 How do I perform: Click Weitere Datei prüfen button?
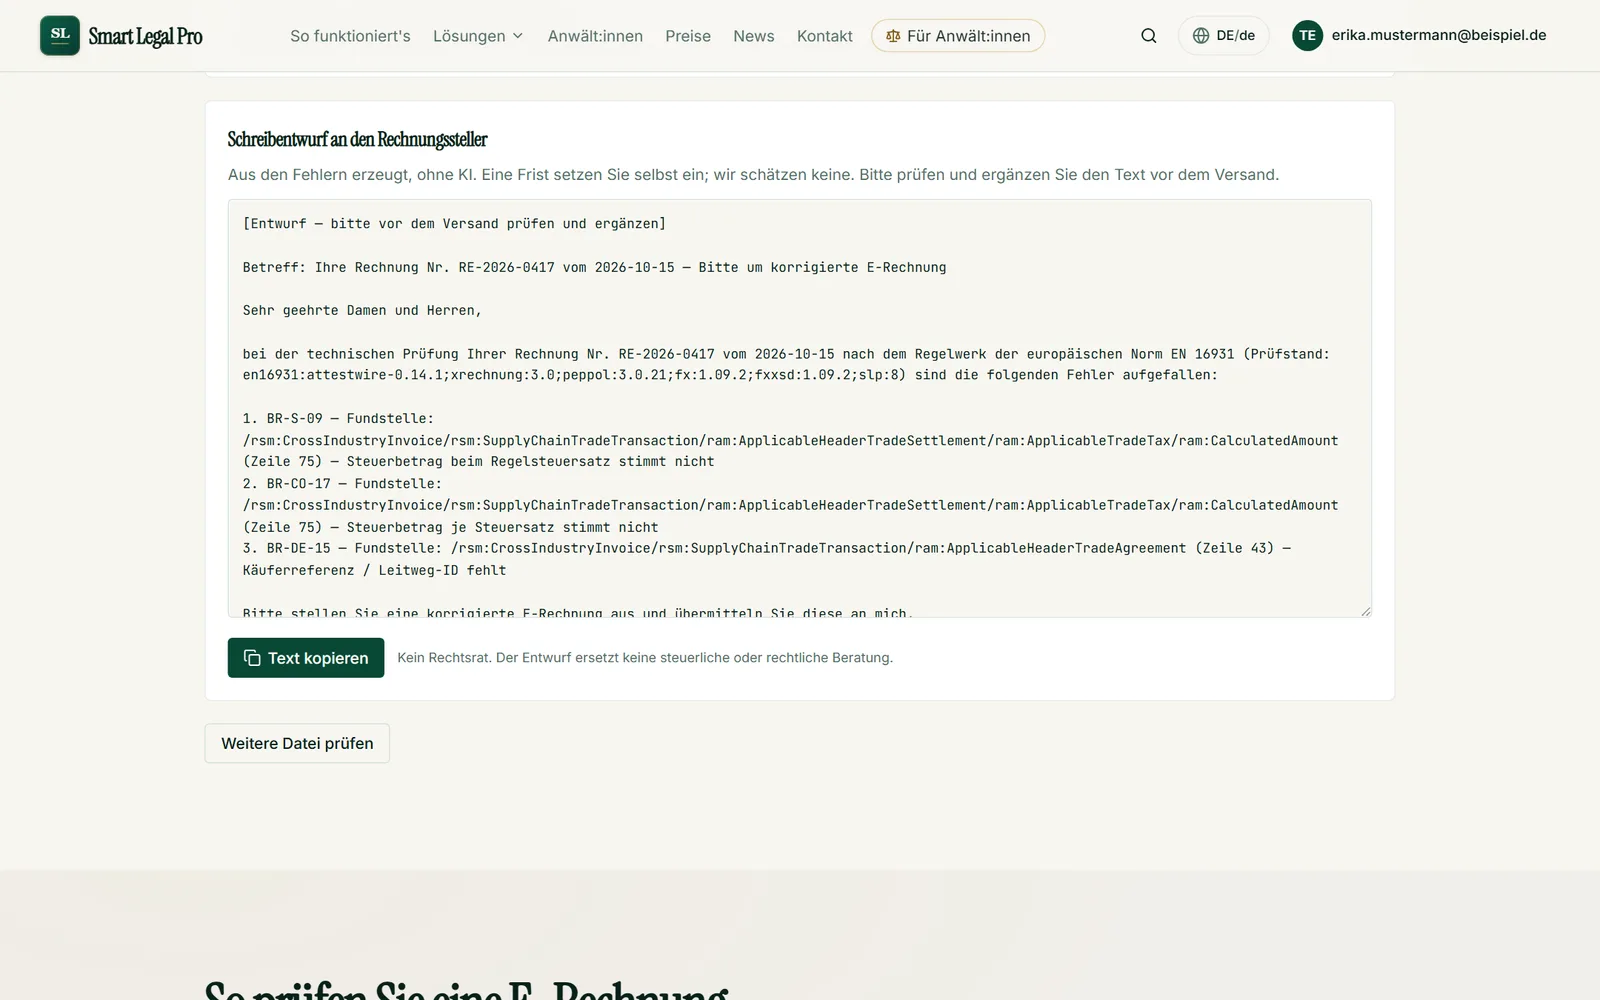[x=297, y=743]
